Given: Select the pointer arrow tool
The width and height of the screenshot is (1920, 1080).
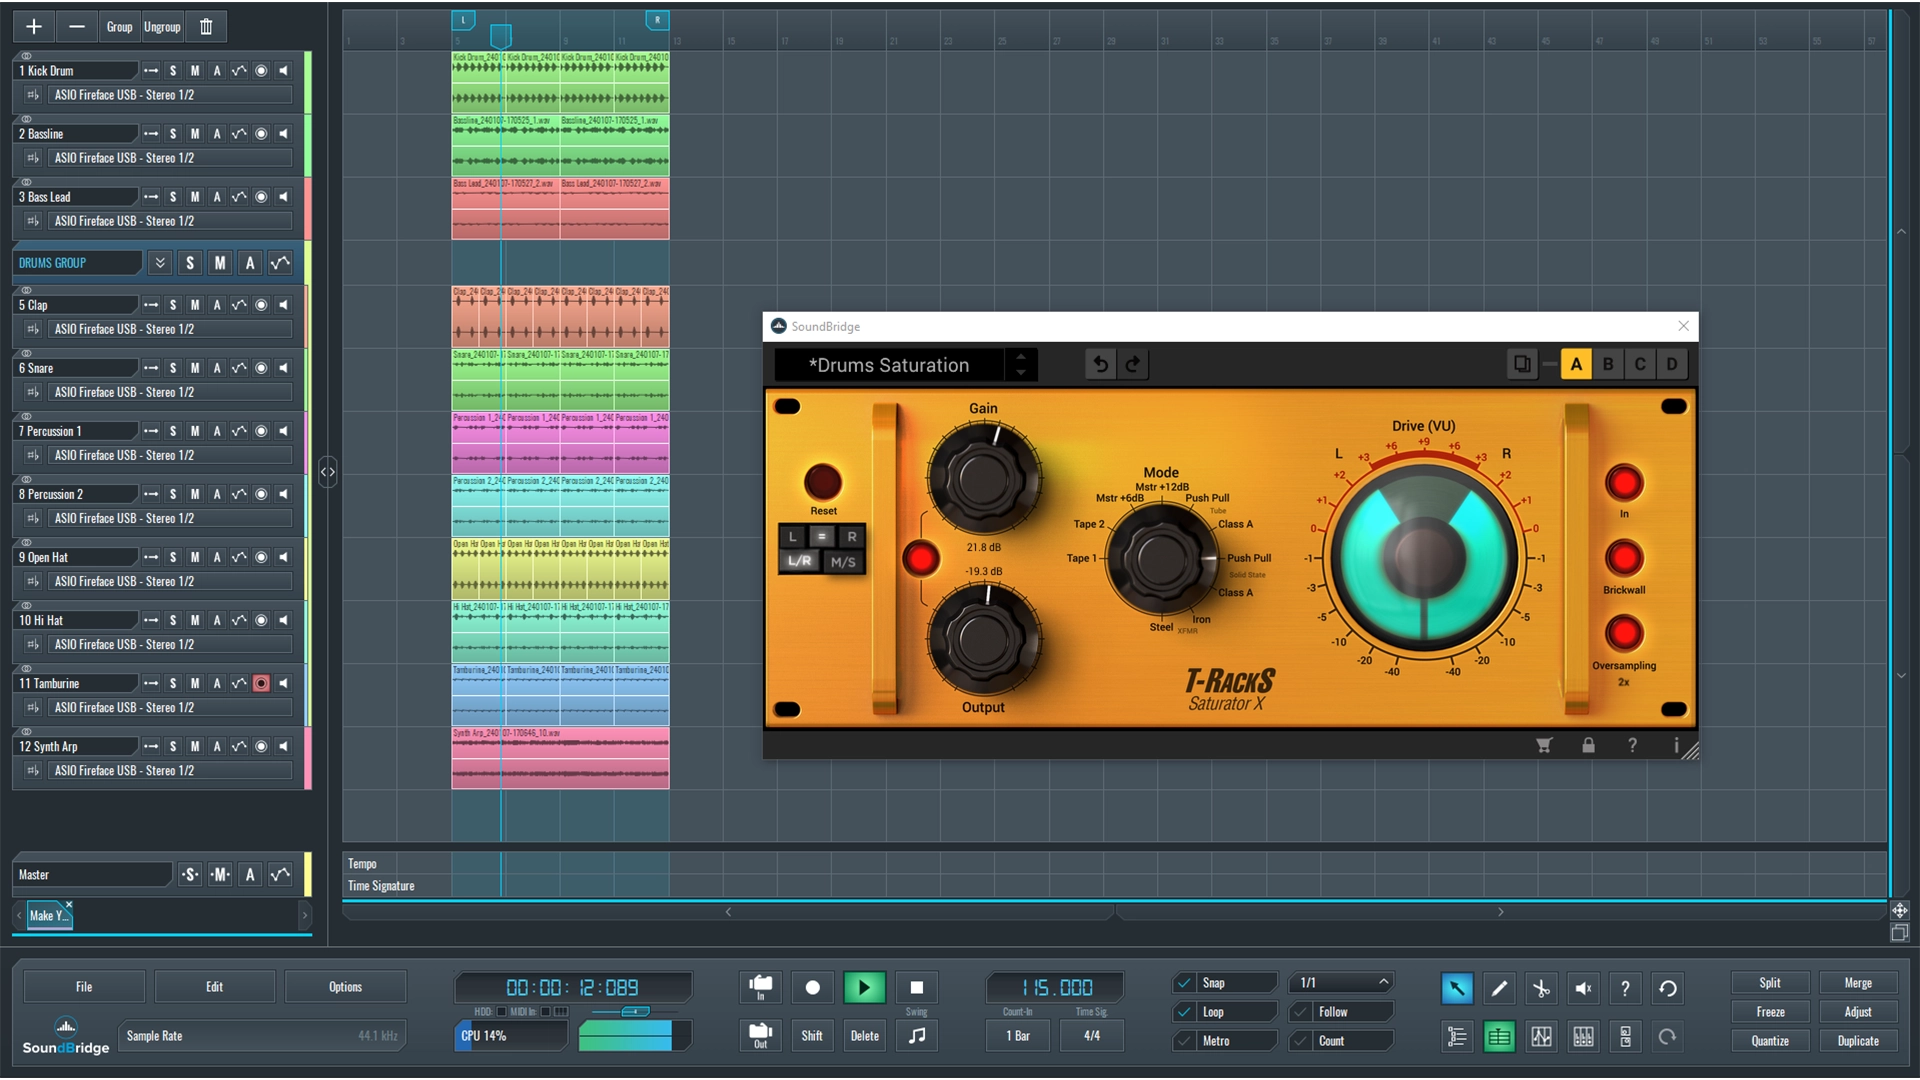Looking at the screenshot, I should [x=1457, y=989].
